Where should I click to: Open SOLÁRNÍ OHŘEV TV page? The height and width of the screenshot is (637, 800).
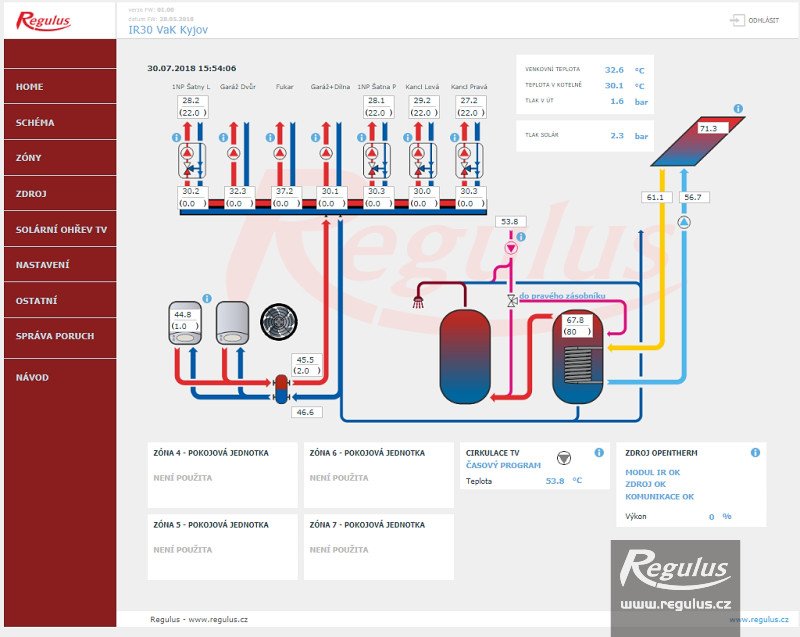click(x=60, y=230)
